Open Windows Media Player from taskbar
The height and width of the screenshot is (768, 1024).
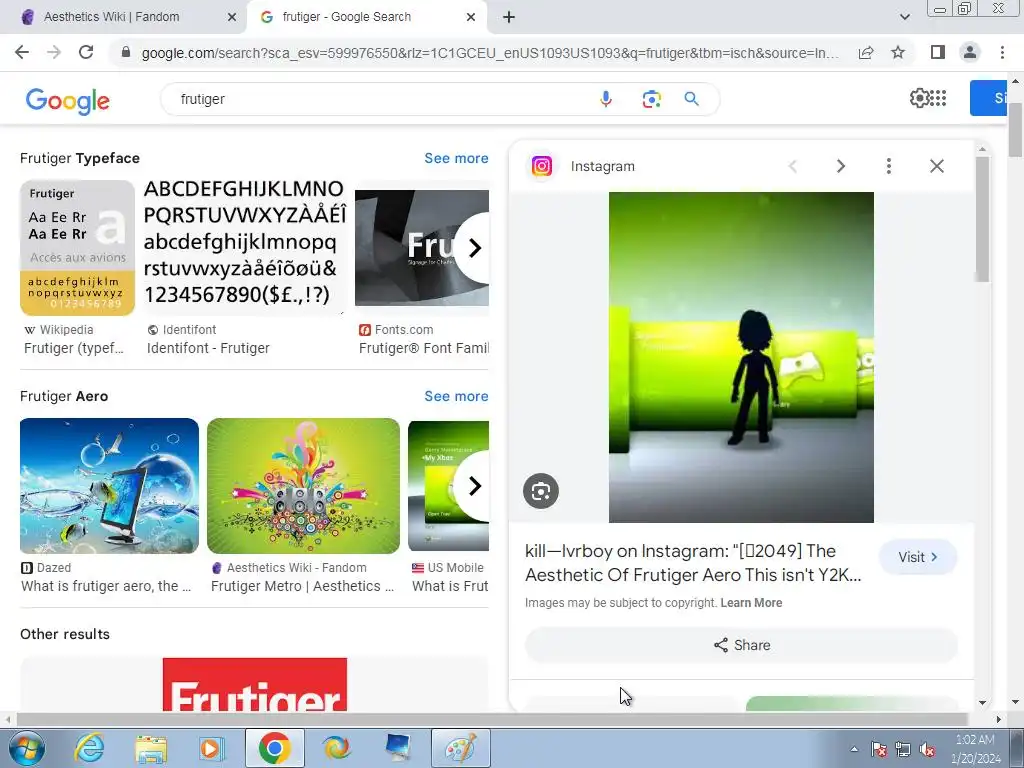(210, 748)
